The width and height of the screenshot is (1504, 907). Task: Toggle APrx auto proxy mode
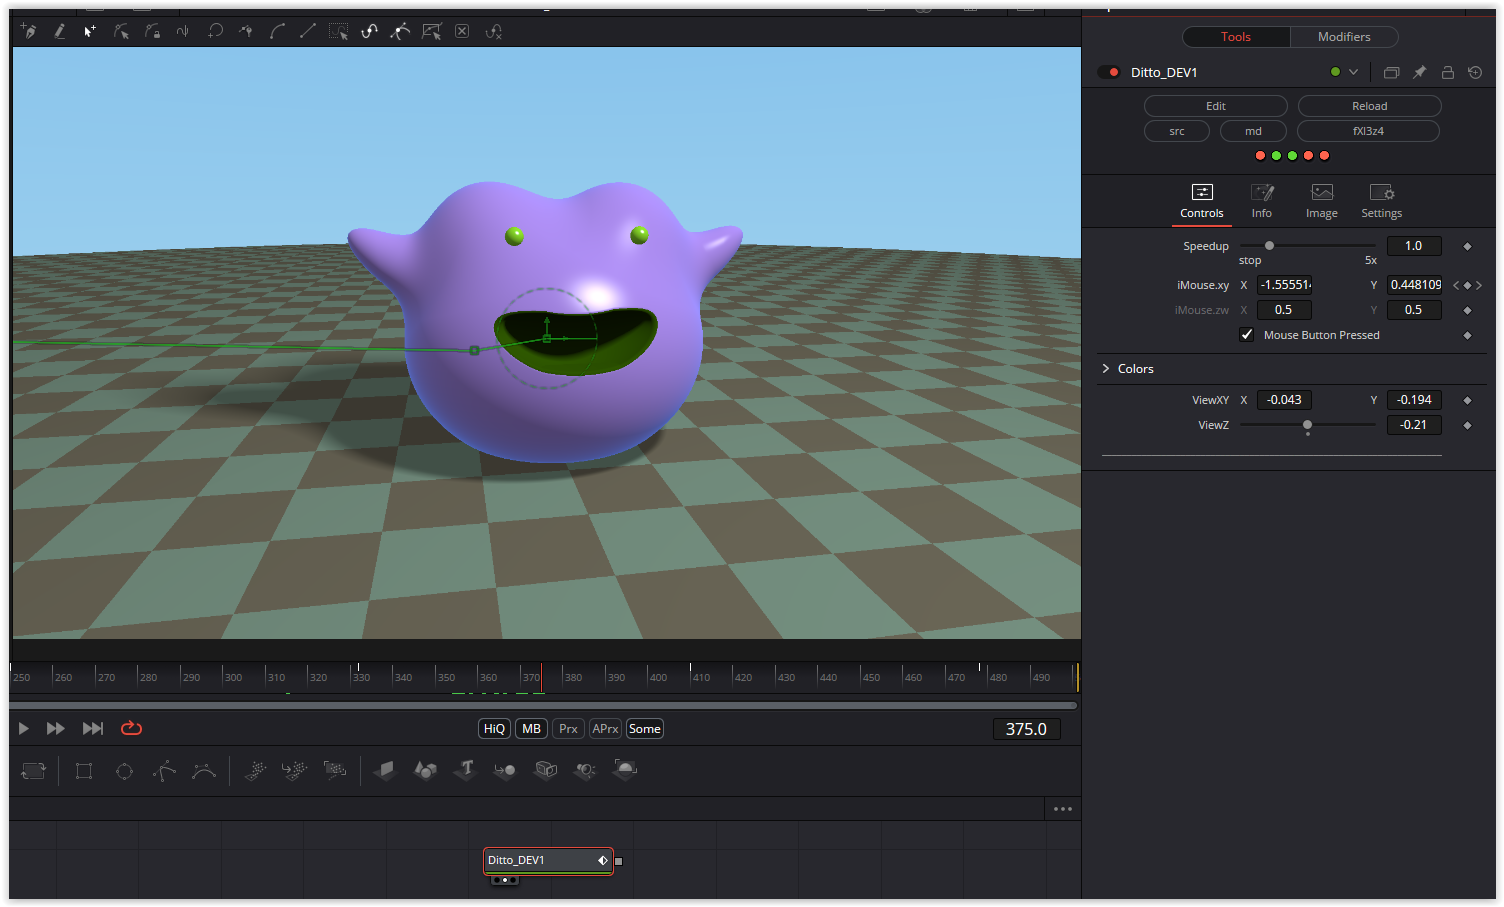pyautogui.click(x=605, y=729)
